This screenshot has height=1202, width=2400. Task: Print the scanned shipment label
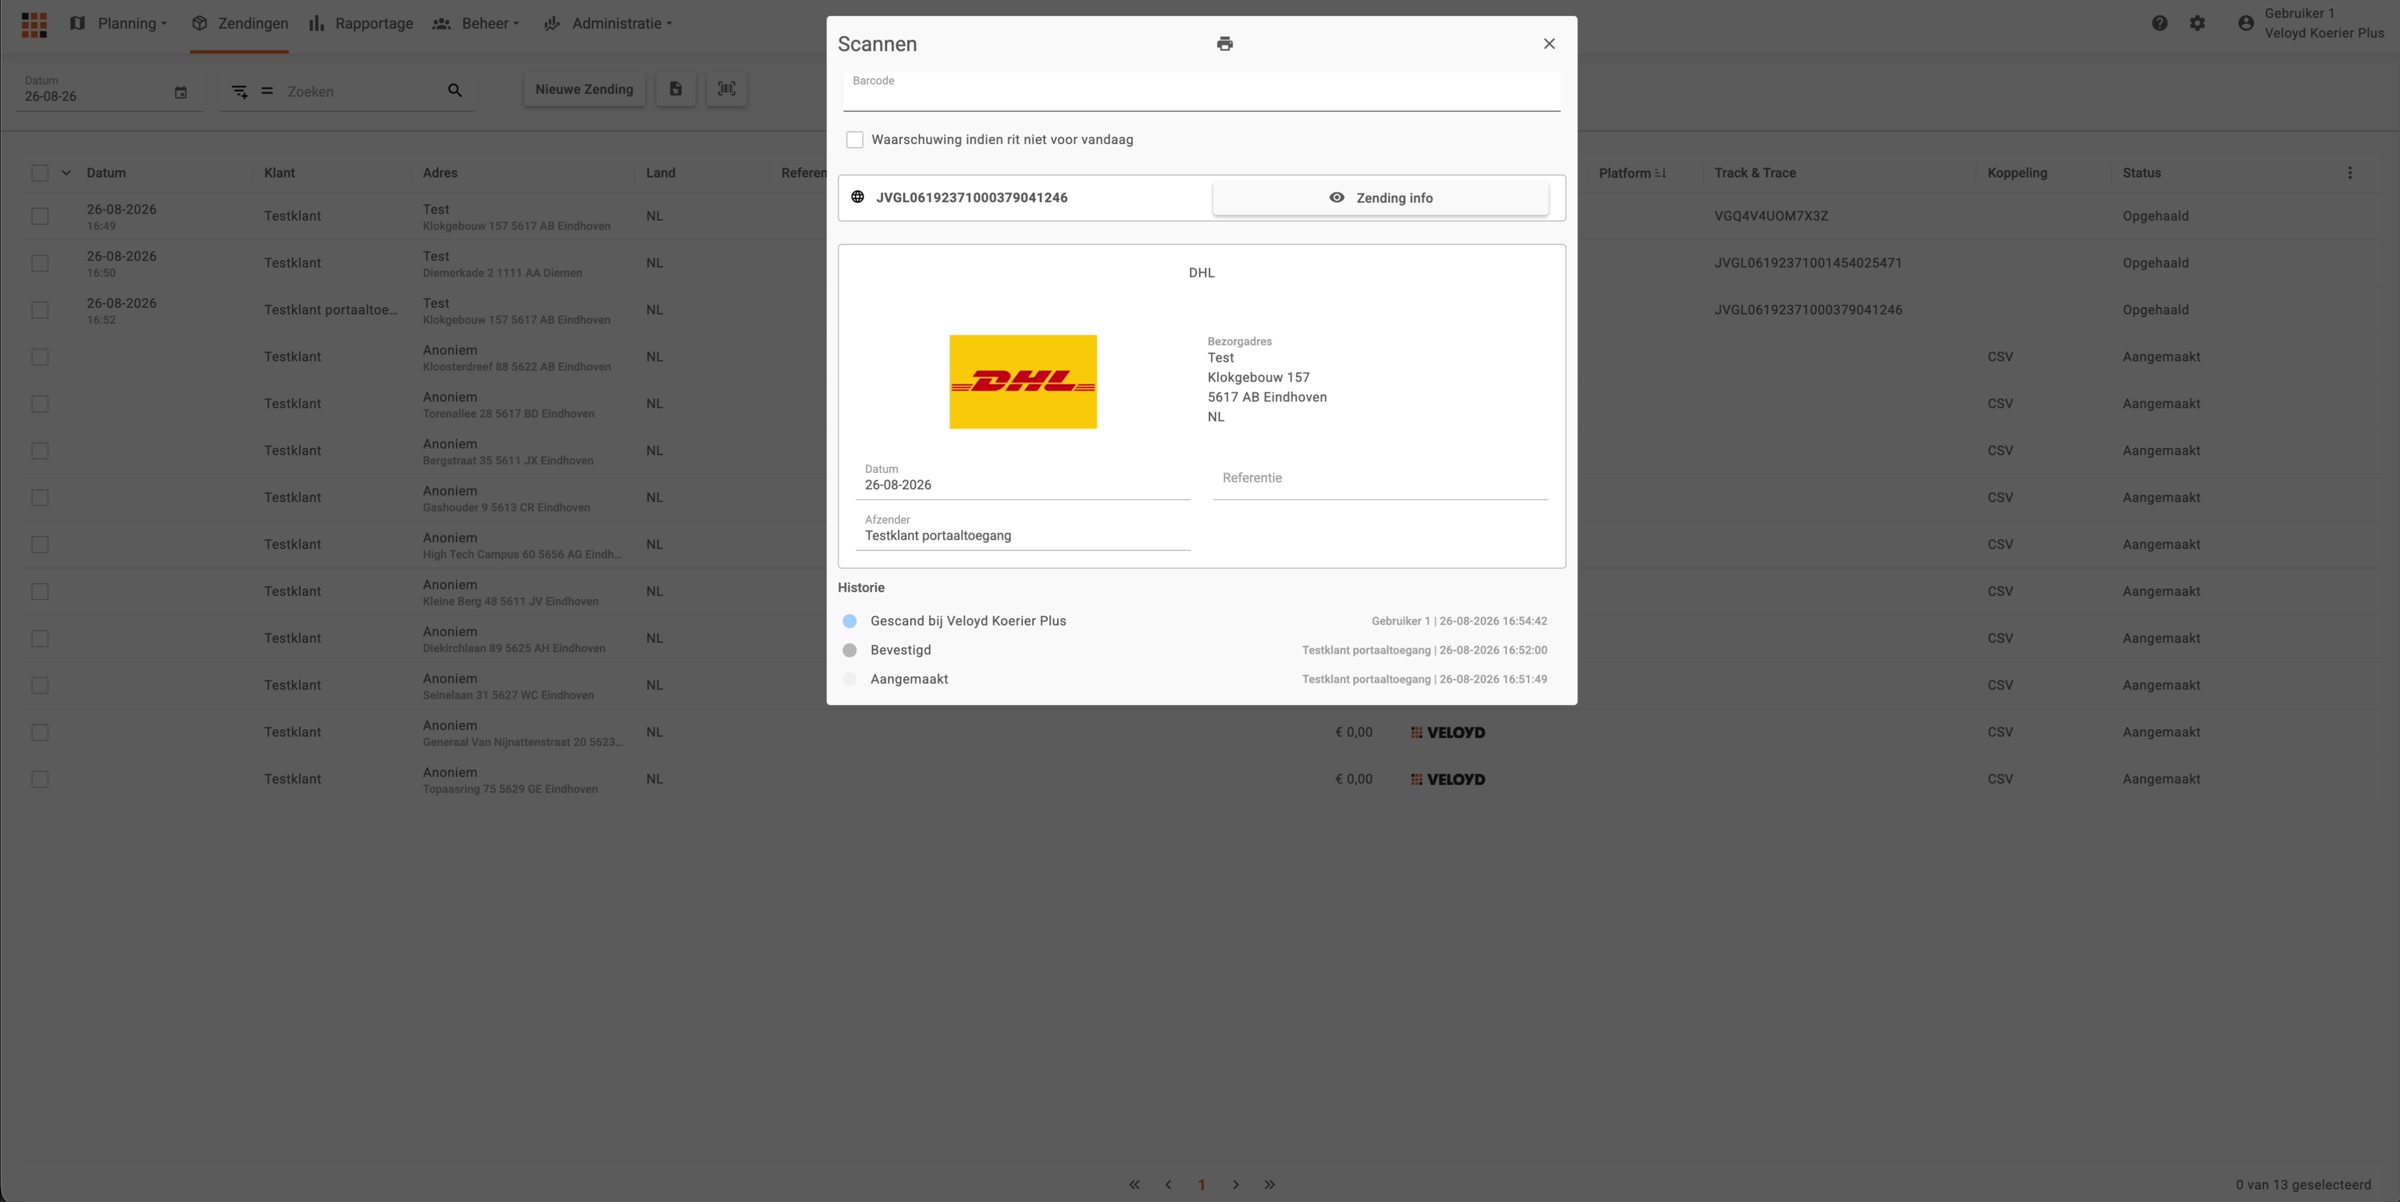pos(1225,44)
